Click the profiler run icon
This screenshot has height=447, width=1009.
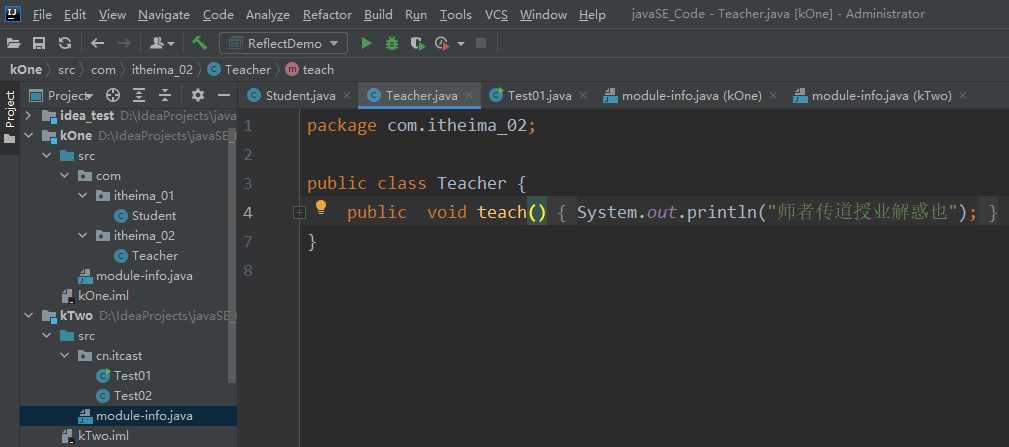click(442, 44)
